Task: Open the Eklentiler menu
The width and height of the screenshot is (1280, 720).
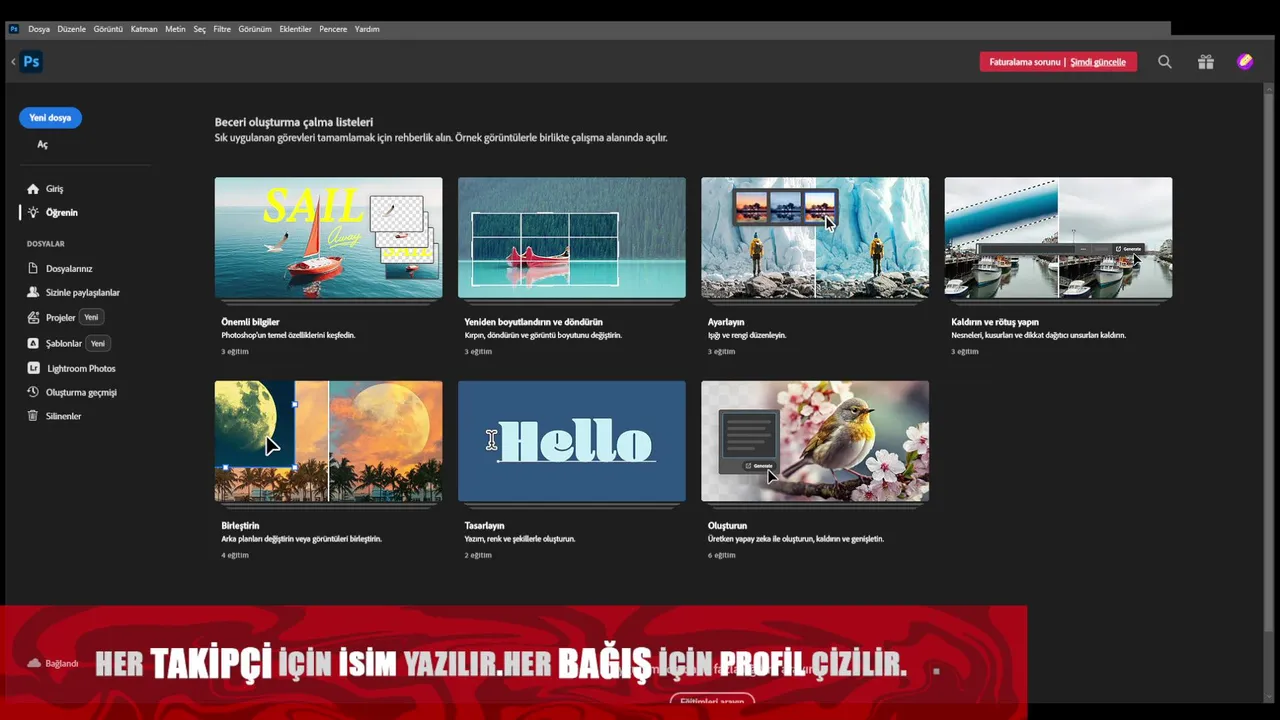Action: (x=295, y=29)
